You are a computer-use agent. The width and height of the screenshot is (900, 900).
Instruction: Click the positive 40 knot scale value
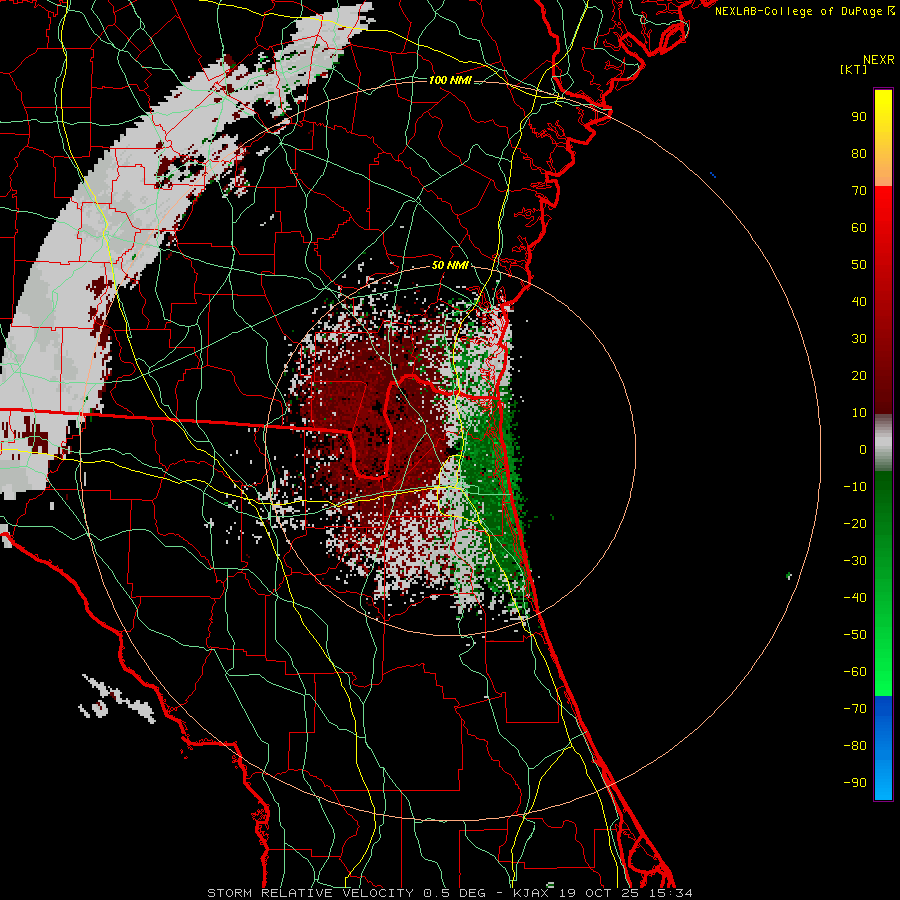pyautogui.click(x=859, y=301)
